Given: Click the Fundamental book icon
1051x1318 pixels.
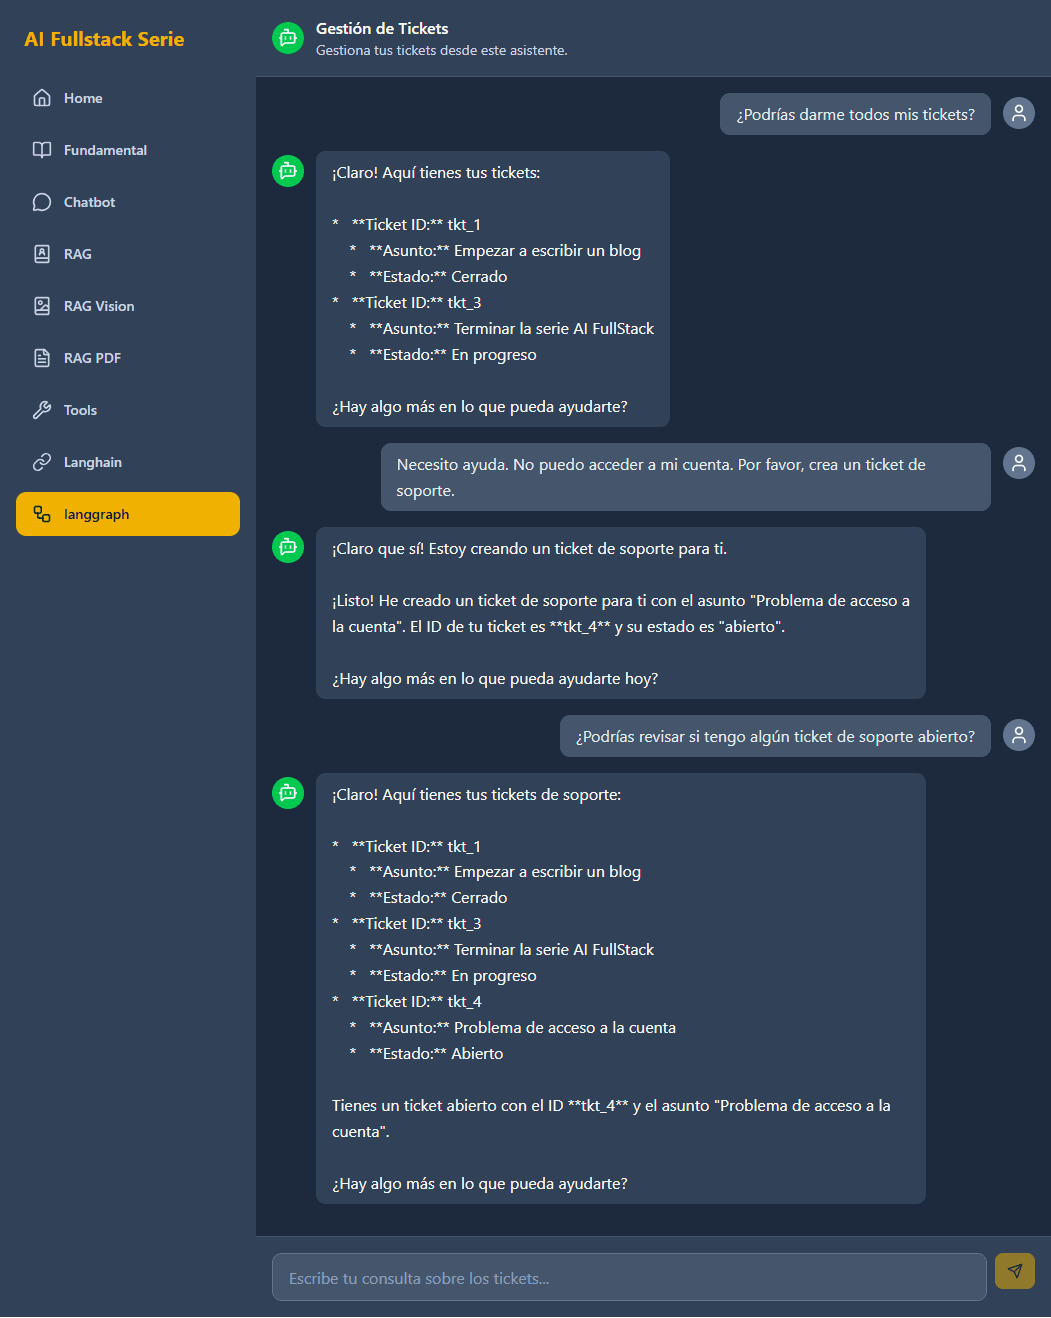Looking at the screenshot, I should point(42,150).
